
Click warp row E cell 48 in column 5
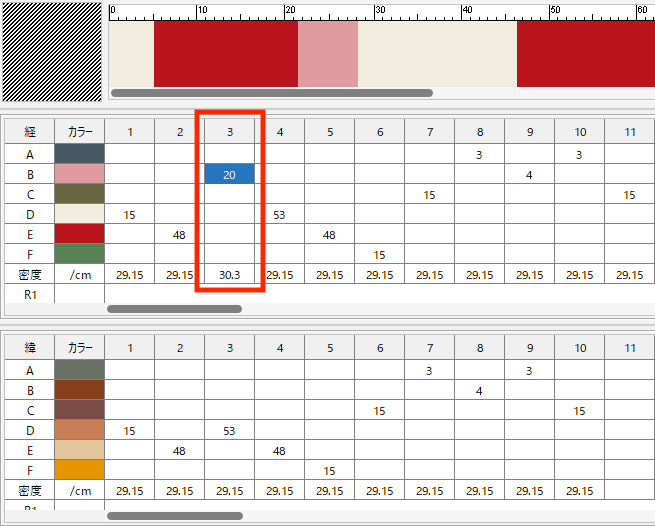coord(330,234)
